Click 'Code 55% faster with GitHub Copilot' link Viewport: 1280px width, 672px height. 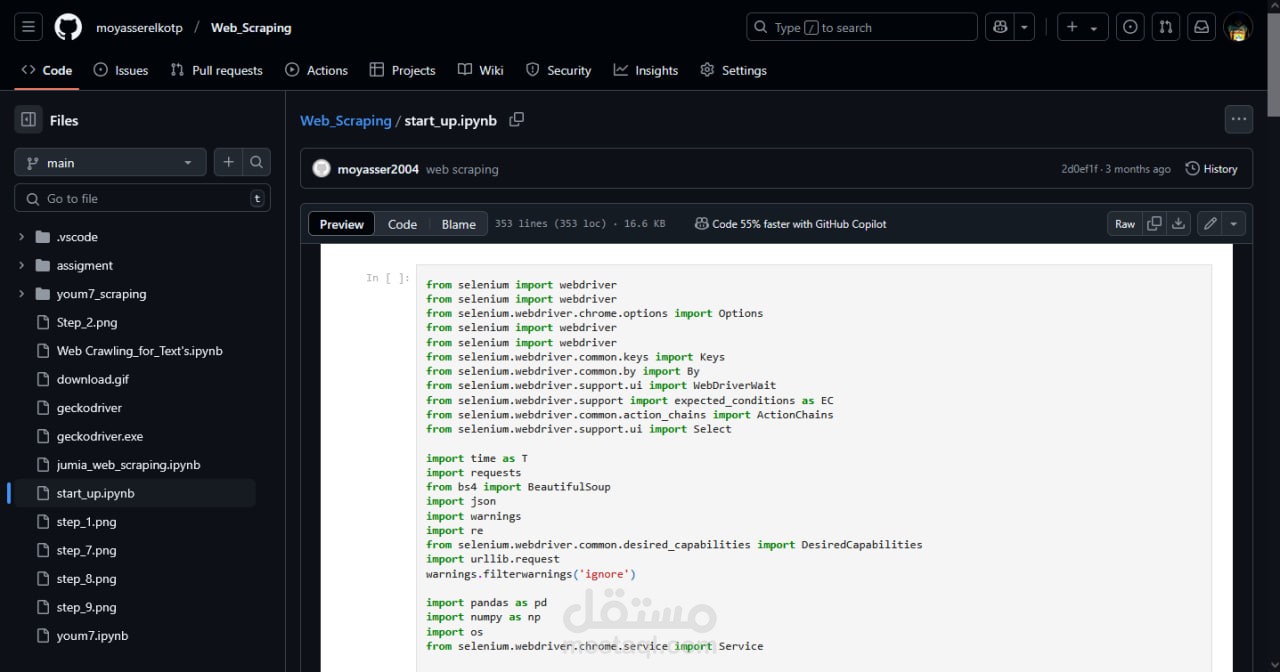click(x=790, y=224)
